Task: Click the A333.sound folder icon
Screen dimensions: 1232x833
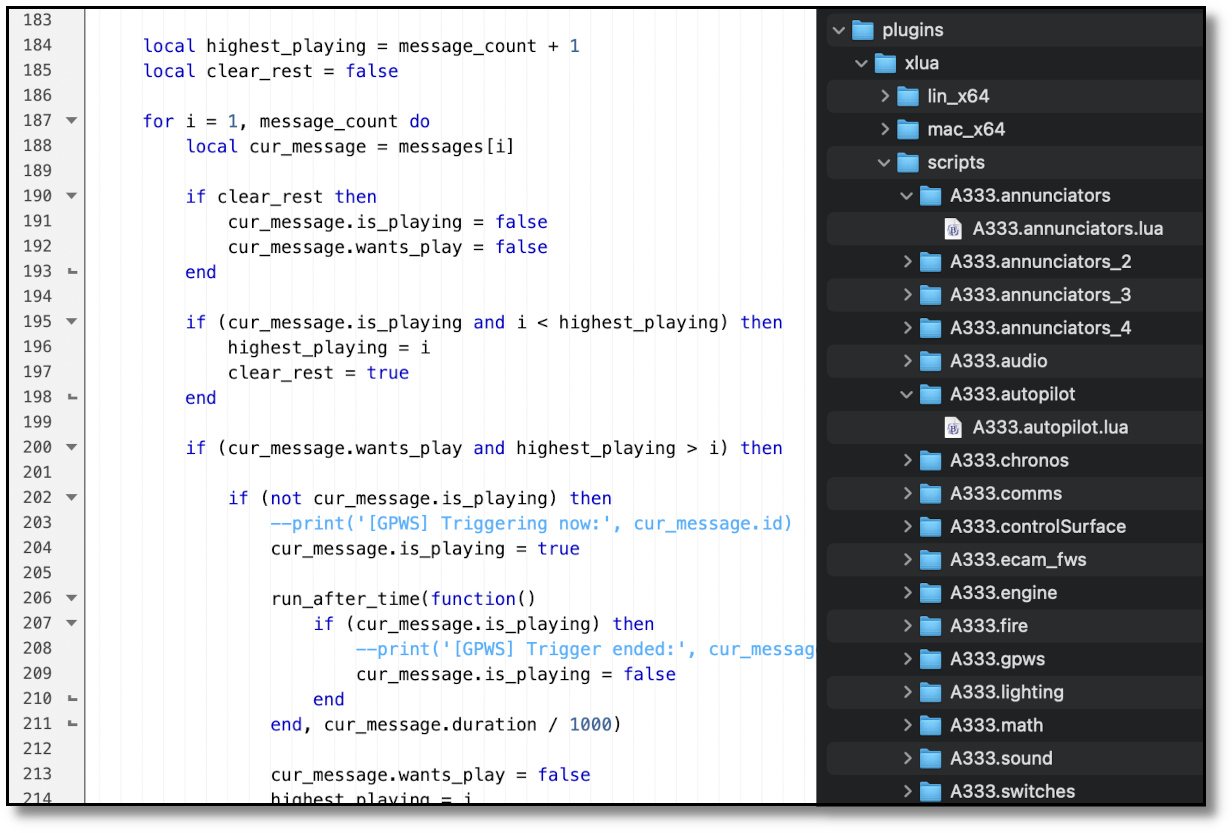Action: 931,758
